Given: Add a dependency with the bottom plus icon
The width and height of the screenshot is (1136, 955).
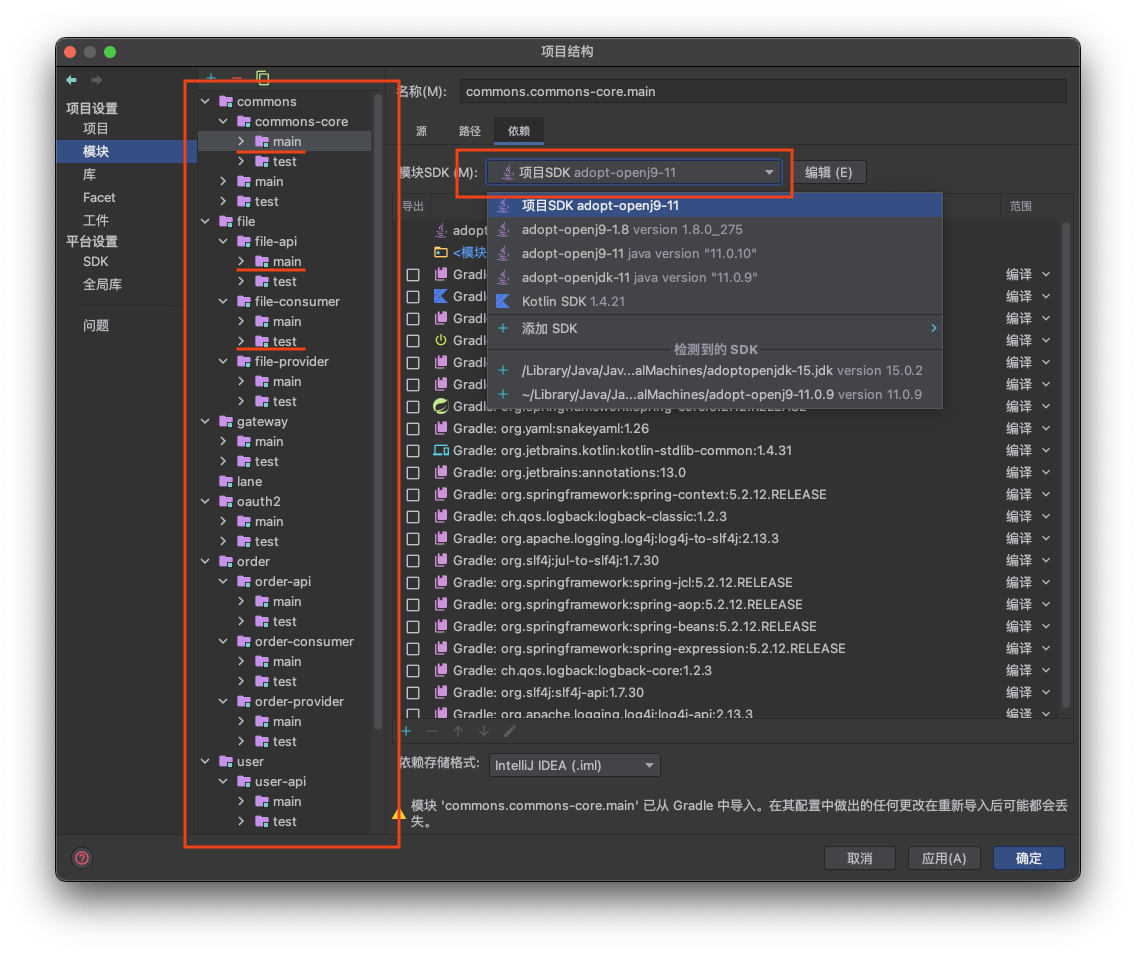Looking at the screenshot, I should coord(406,731).
